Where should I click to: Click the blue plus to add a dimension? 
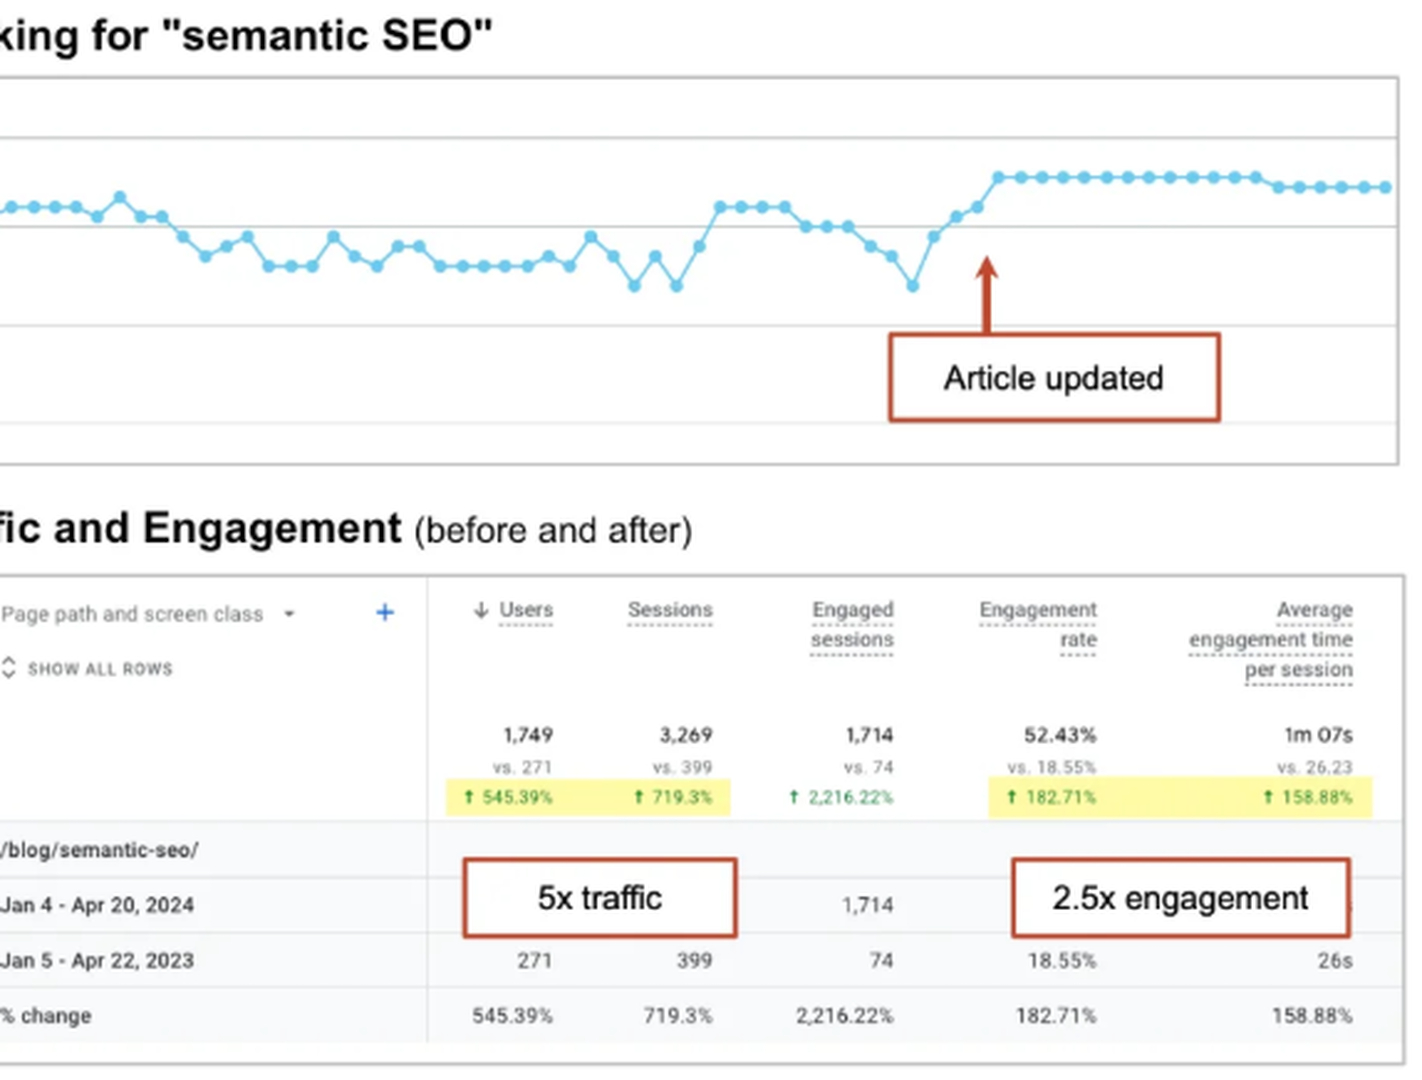[384, 612]
